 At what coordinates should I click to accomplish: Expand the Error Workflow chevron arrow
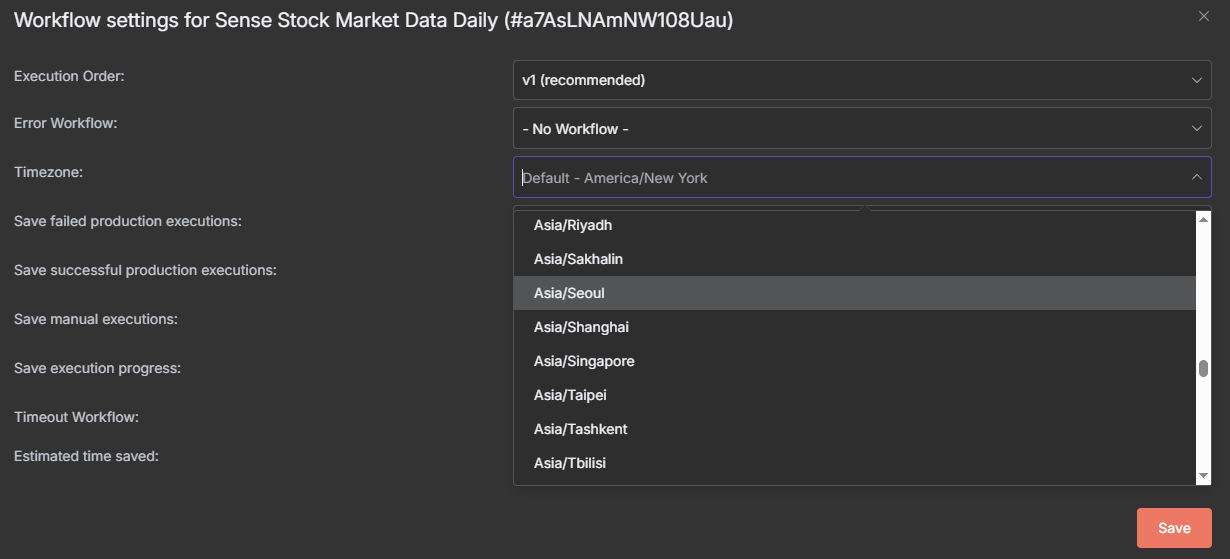(1196, 129)
